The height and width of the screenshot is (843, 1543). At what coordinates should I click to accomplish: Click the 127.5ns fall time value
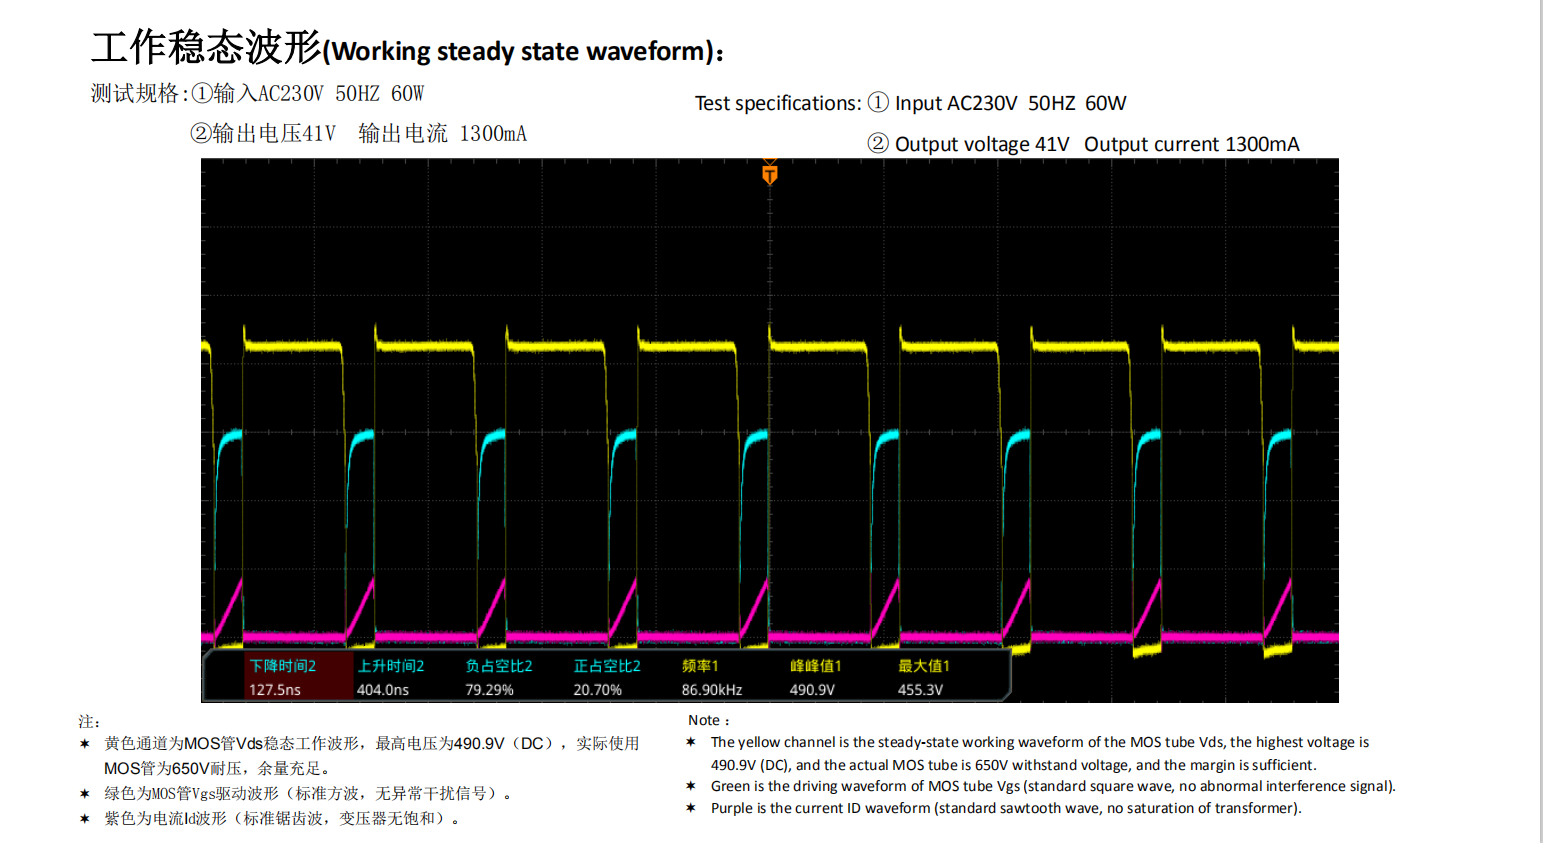(275, 690)
